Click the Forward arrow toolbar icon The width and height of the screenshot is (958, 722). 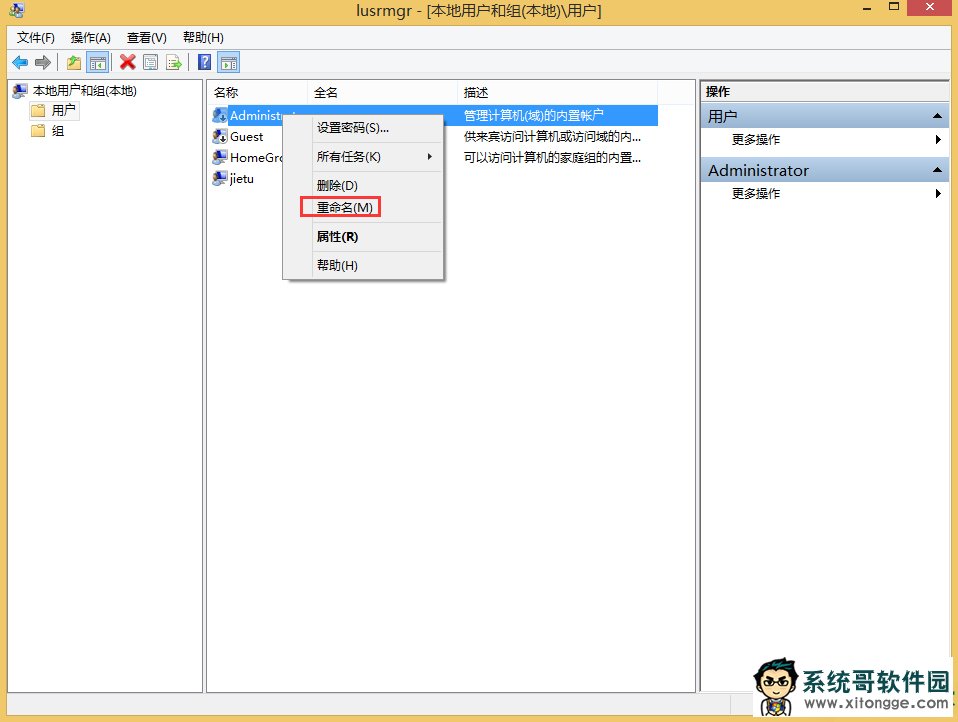pos(42,62)
